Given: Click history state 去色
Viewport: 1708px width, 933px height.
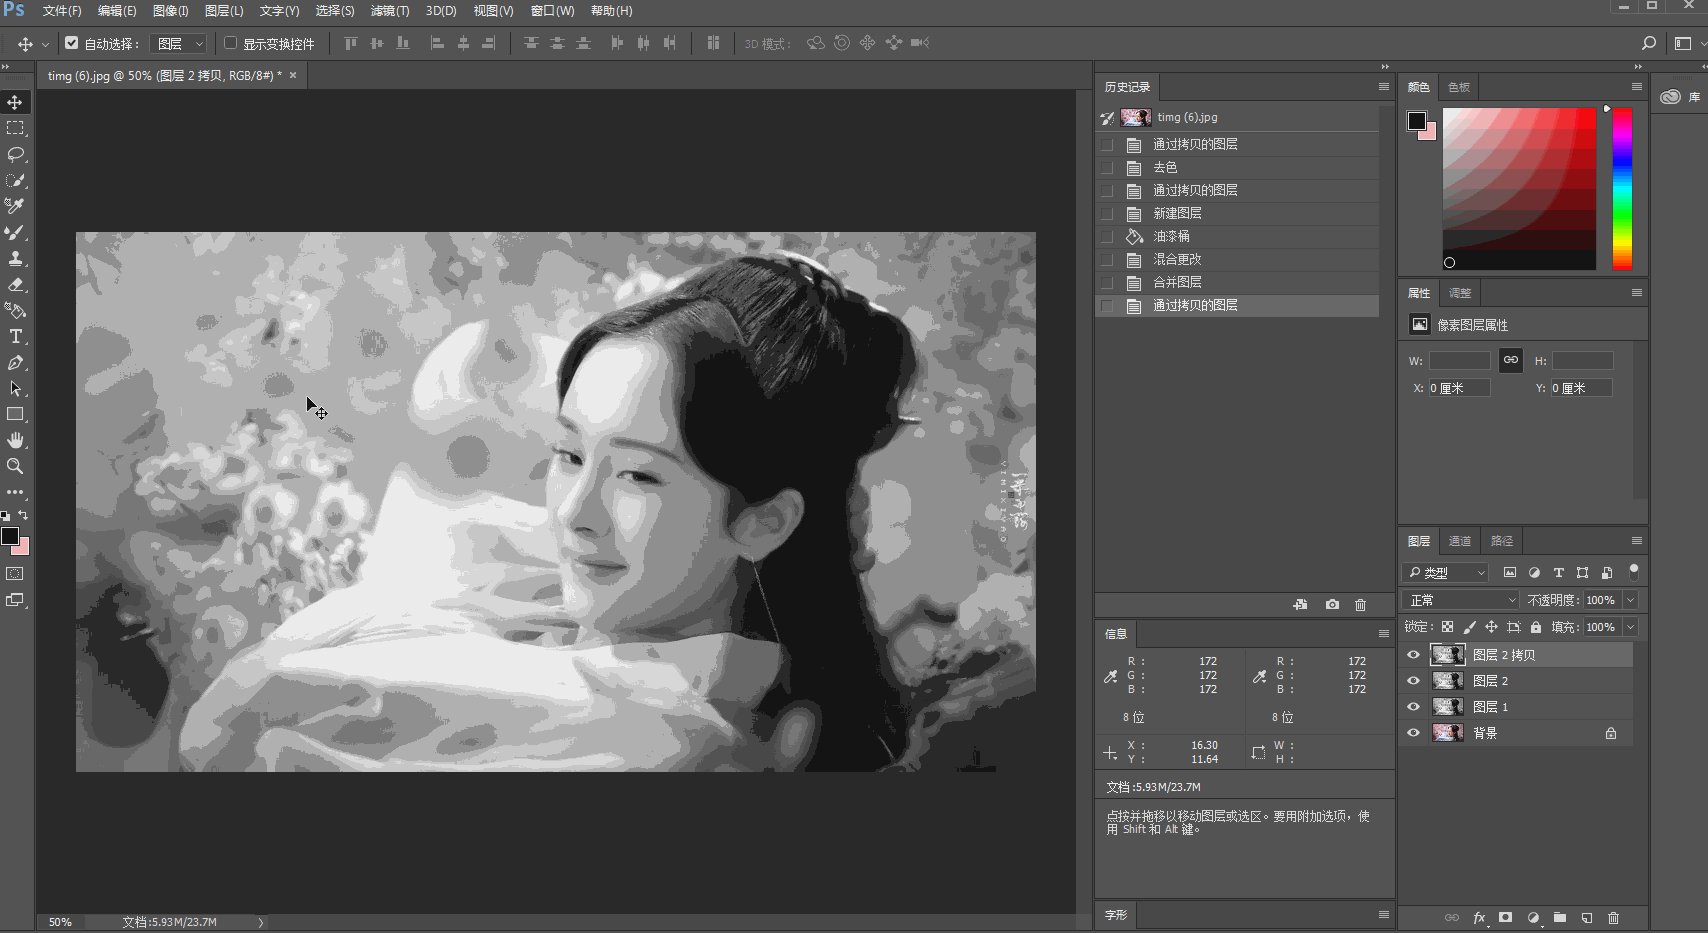Looking at the screenshot, I should click(x=1237, y=168).
